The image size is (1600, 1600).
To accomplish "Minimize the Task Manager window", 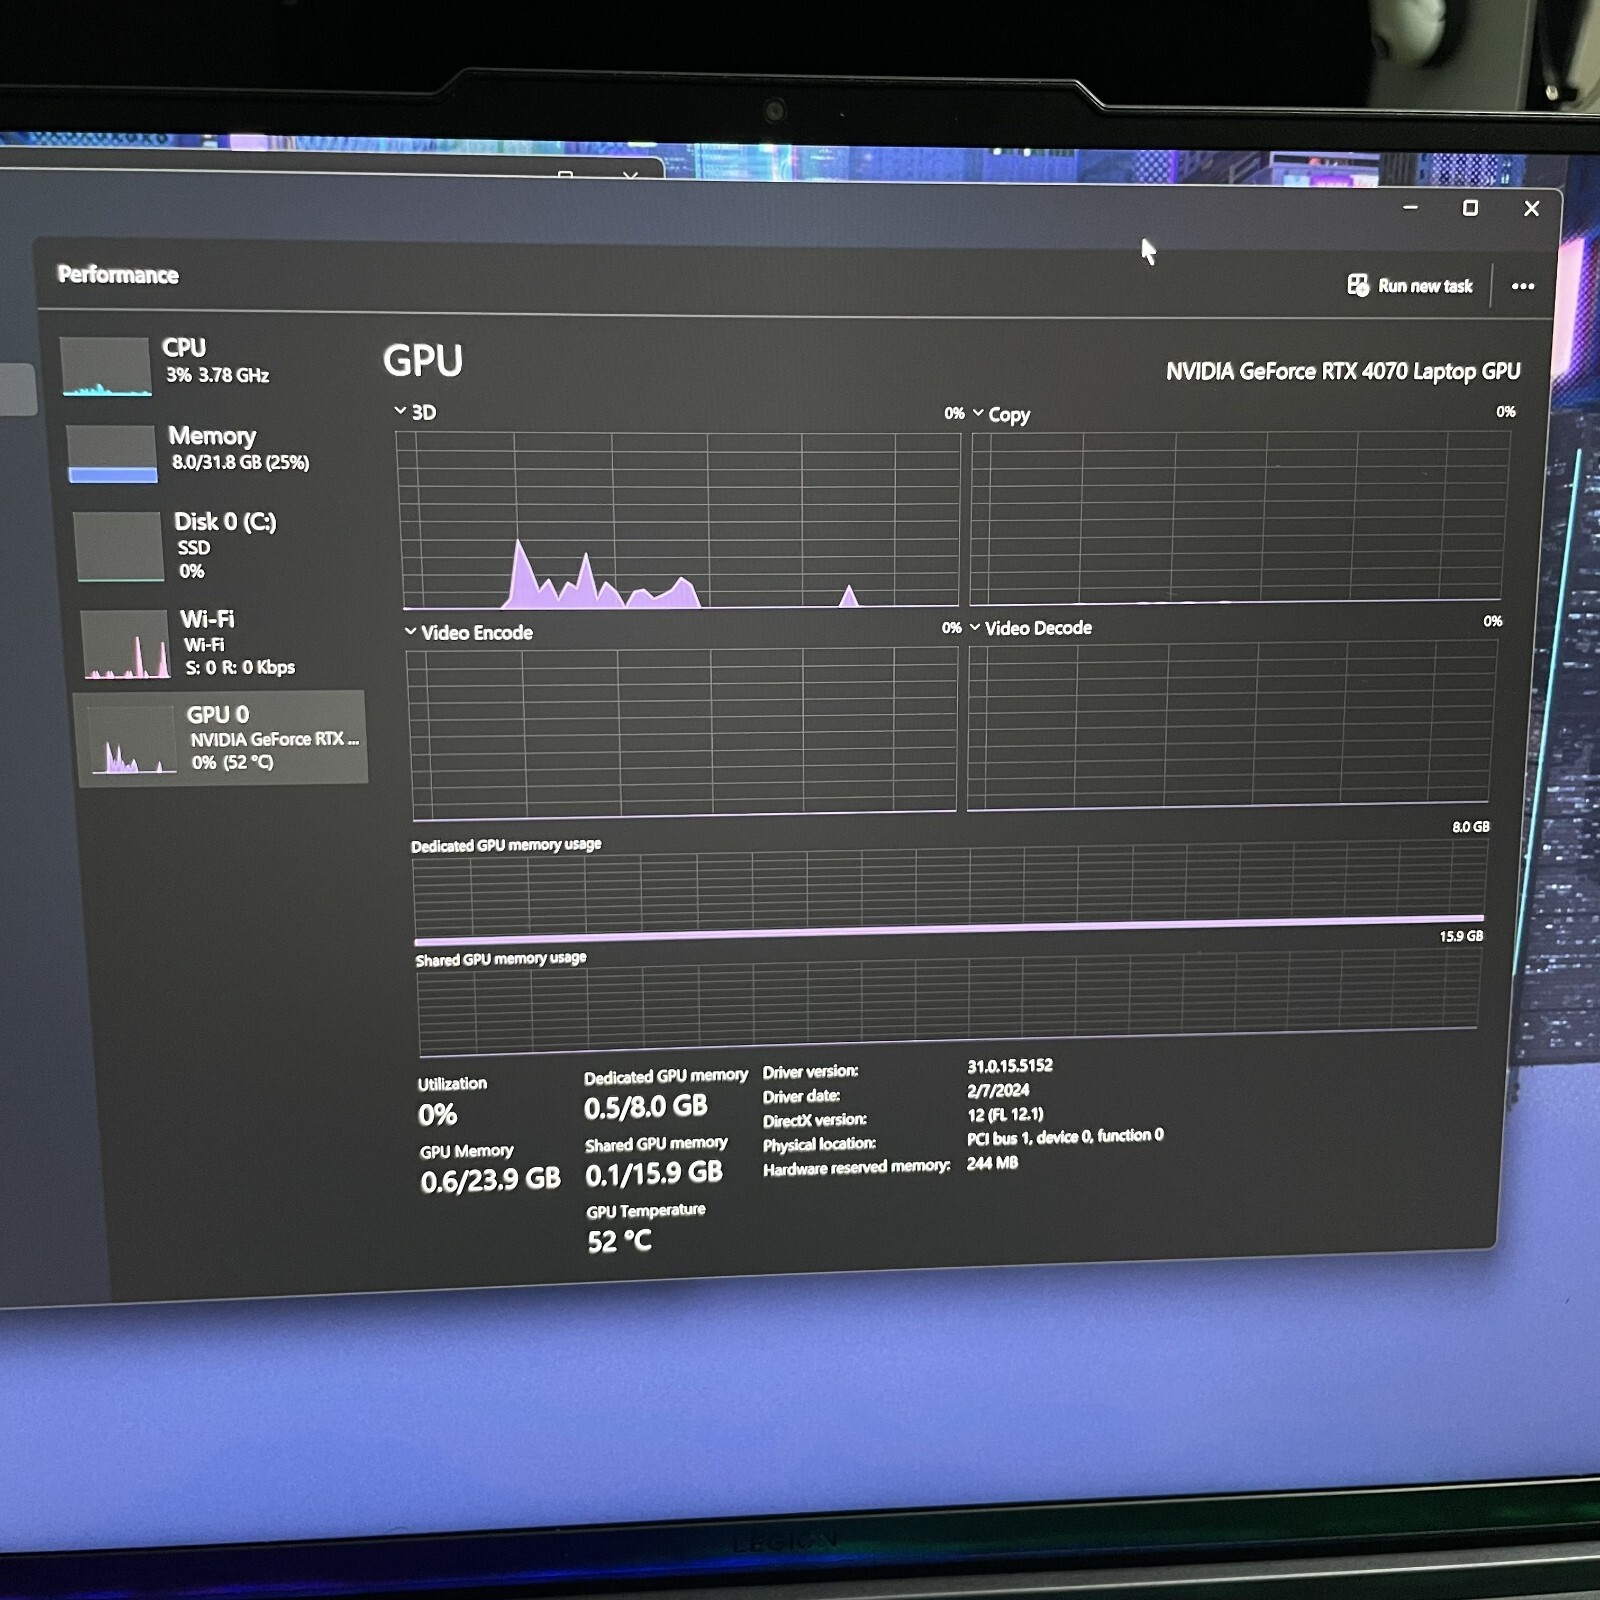I will point(1410,207).
